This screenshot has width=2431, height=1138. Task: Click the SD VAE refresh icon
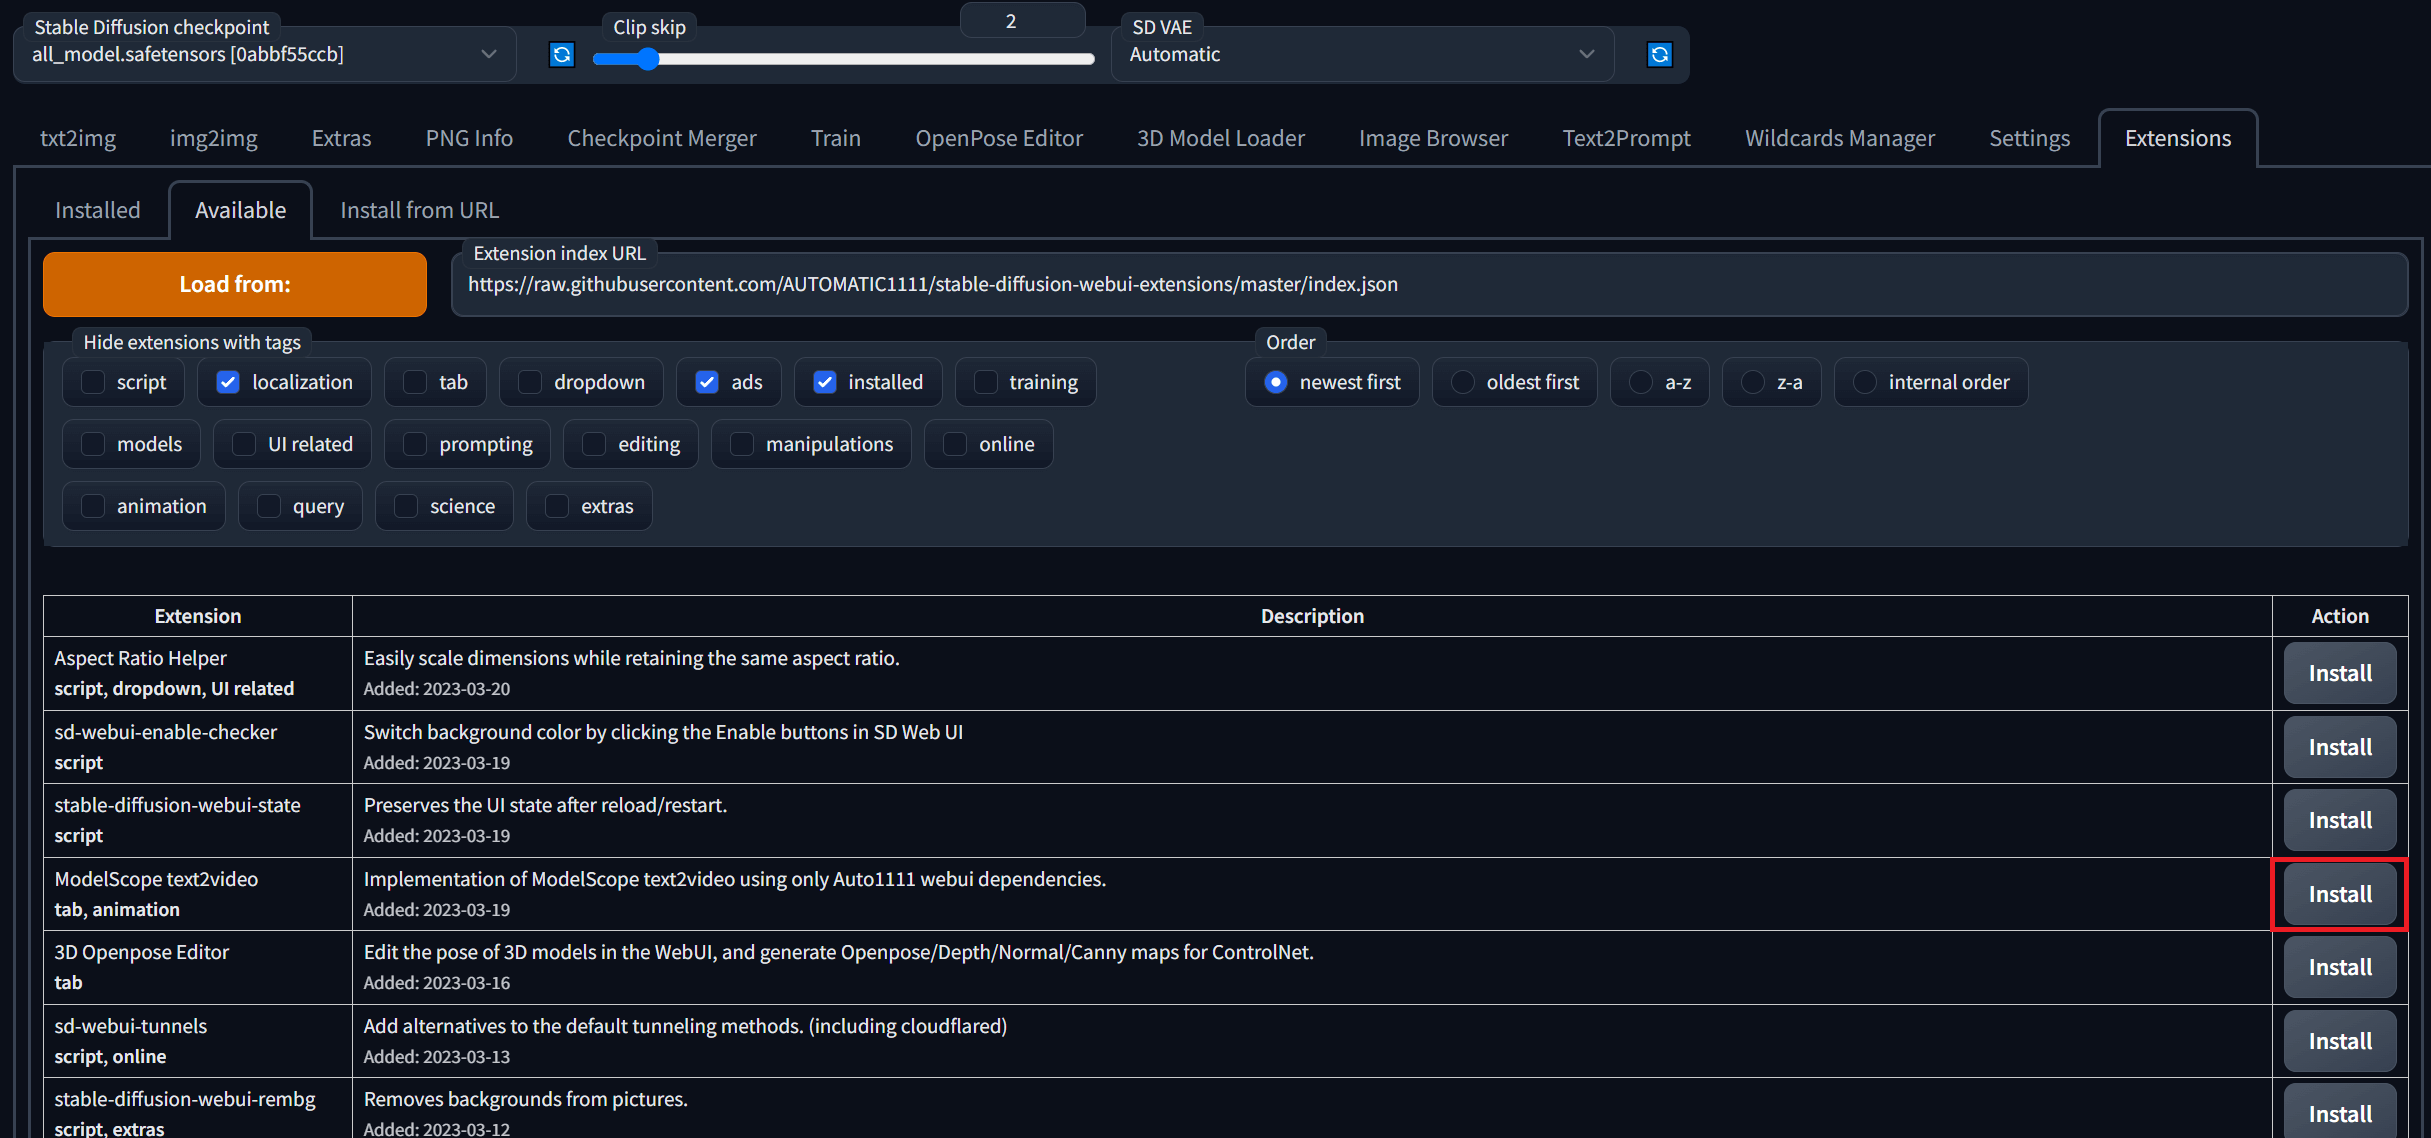[1659, 55]
